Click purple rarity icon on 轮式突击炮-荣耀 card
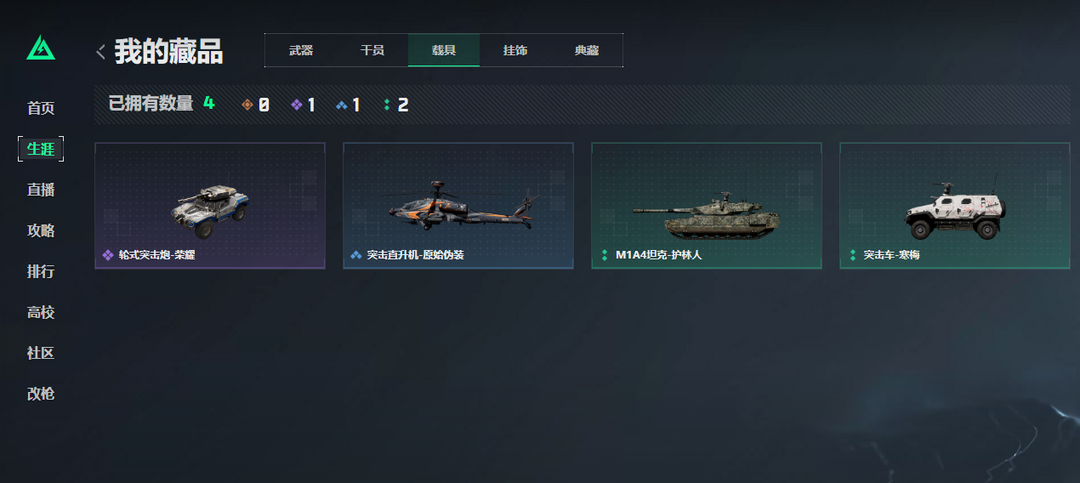Viewport: 1080px width, 483px height. pos(107,255)
